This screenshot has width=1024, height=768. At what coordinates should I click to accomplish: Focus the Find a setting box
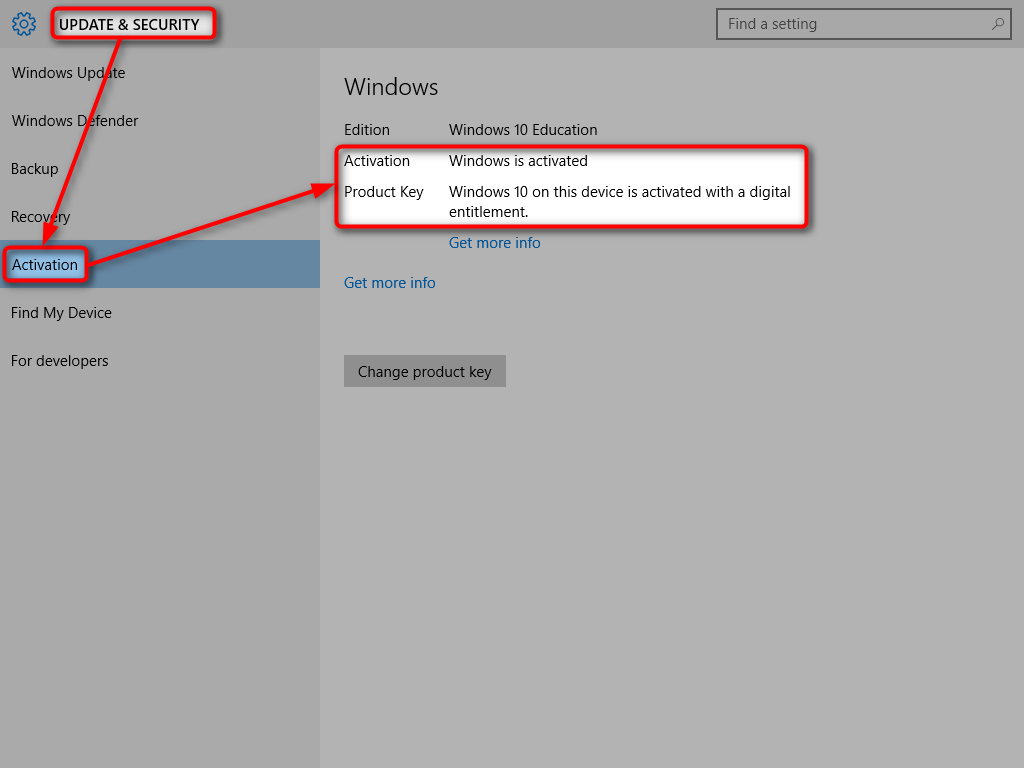[x=863, y=24]
